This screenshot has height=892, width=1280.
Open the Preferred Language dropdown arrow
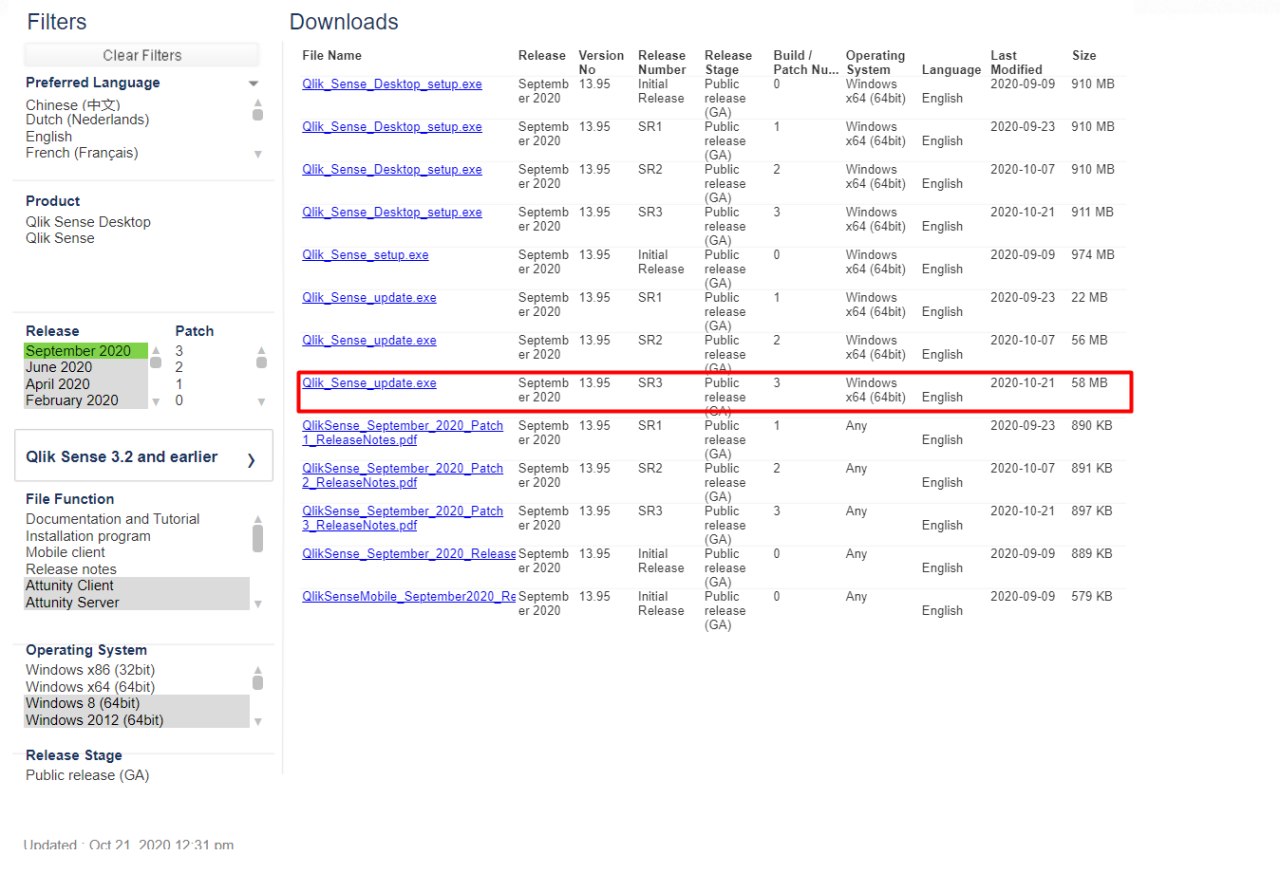[x=253, y=84]
